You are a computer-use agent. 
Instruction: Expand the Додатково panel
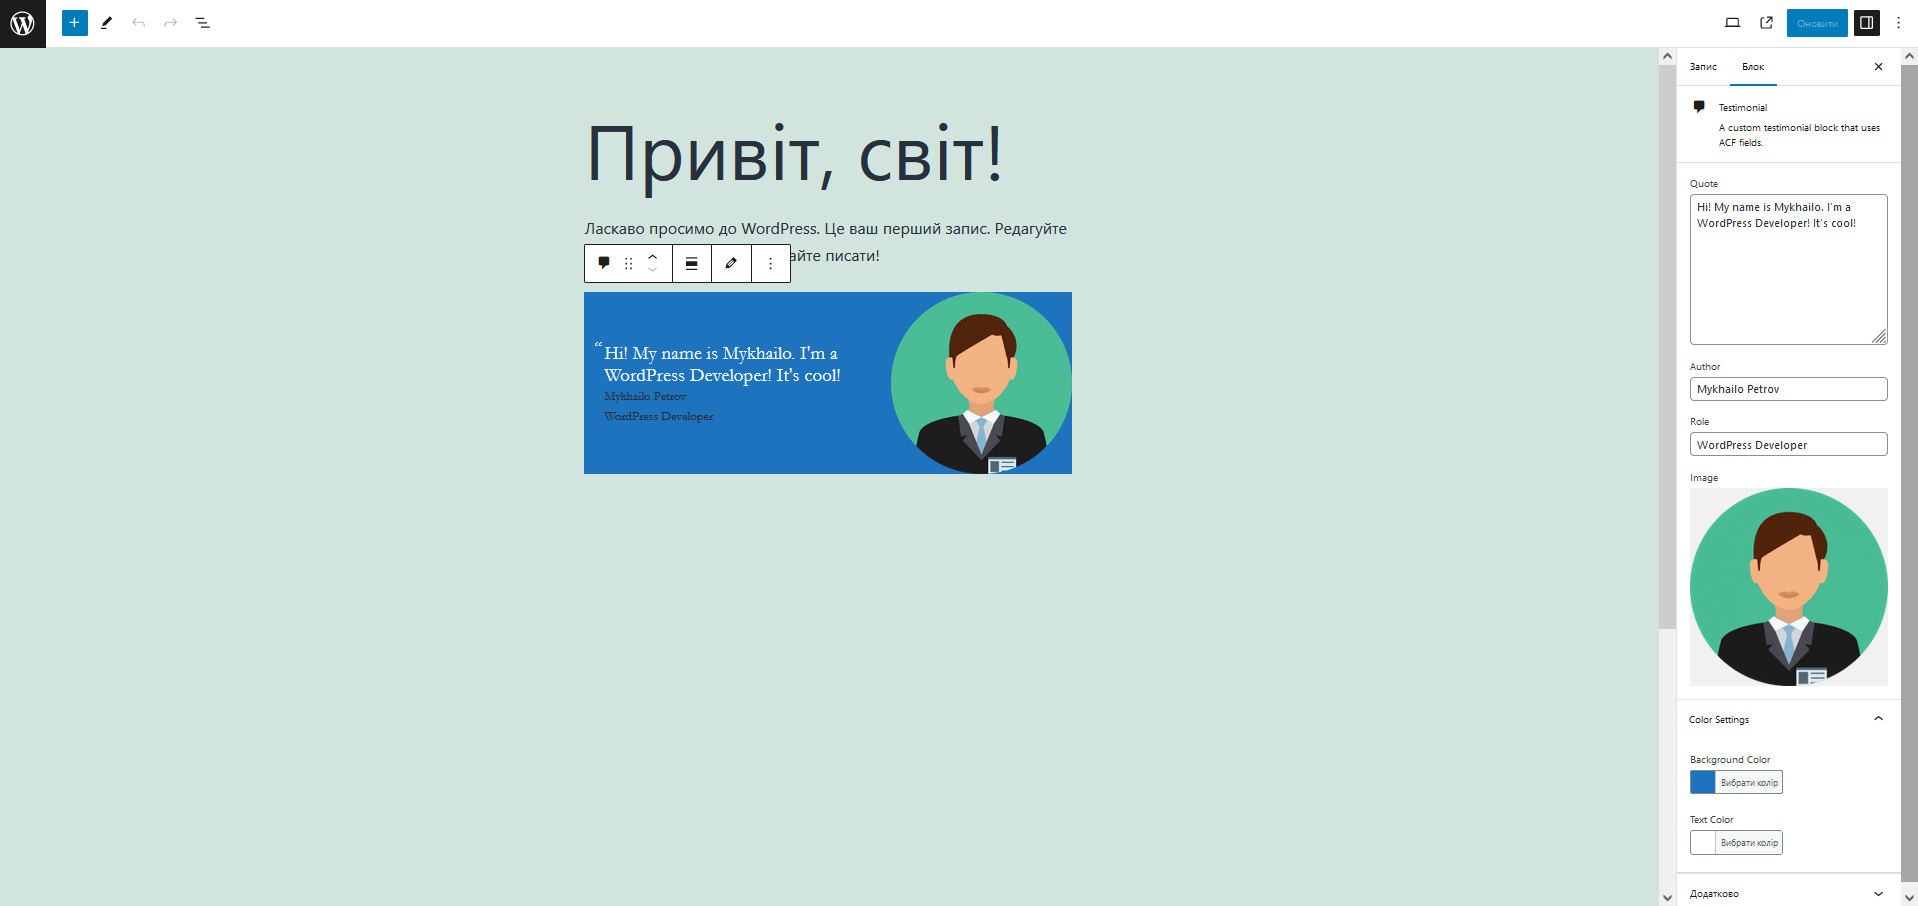click(x=1789, y=893)
